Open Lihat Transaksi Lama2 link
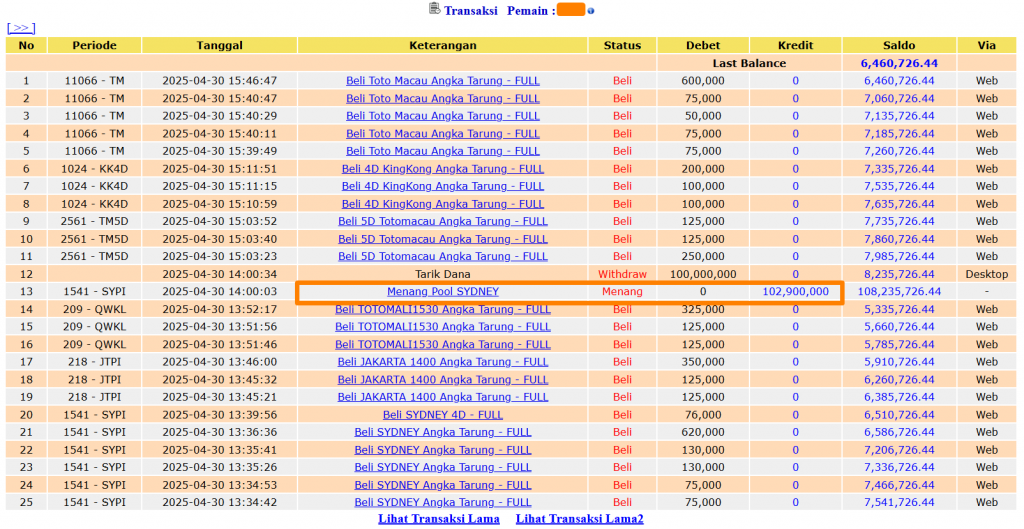The width and height of the screenshot is (1024, 529). click(x=580, y=519)
